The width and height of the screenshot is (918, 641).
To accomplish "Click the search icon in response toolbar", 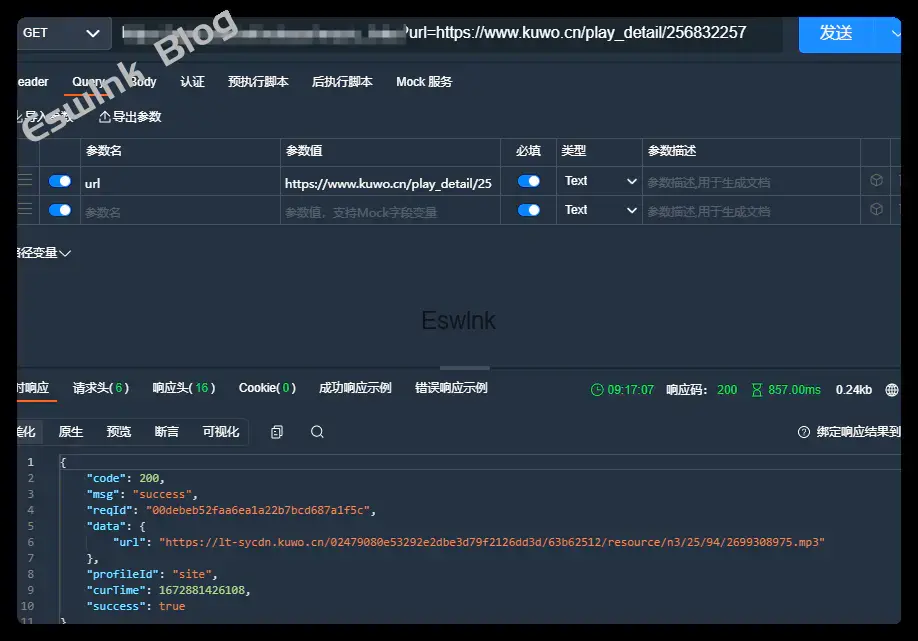I will [x=317, y=432].
